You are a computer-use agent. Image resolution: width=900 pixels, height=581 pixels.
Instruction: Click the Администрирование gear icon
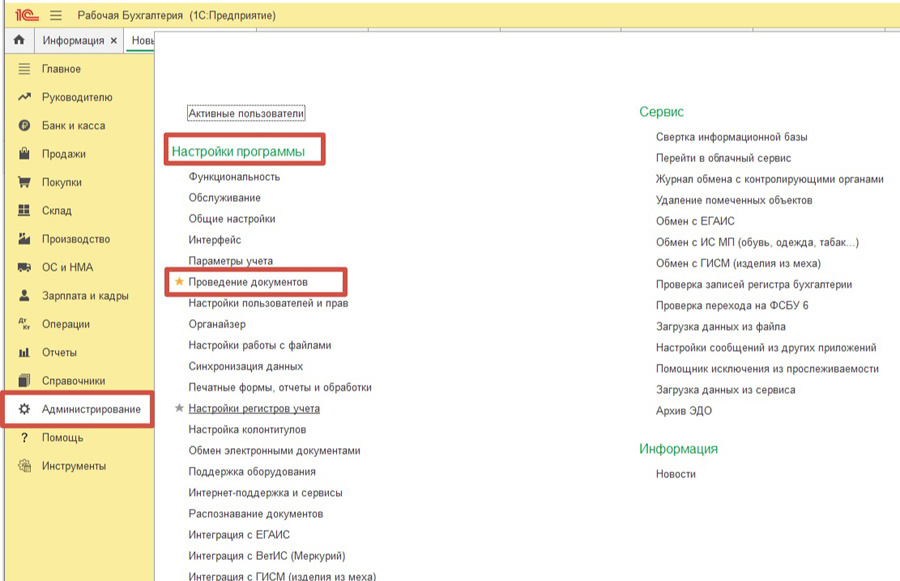click(24, 409)
